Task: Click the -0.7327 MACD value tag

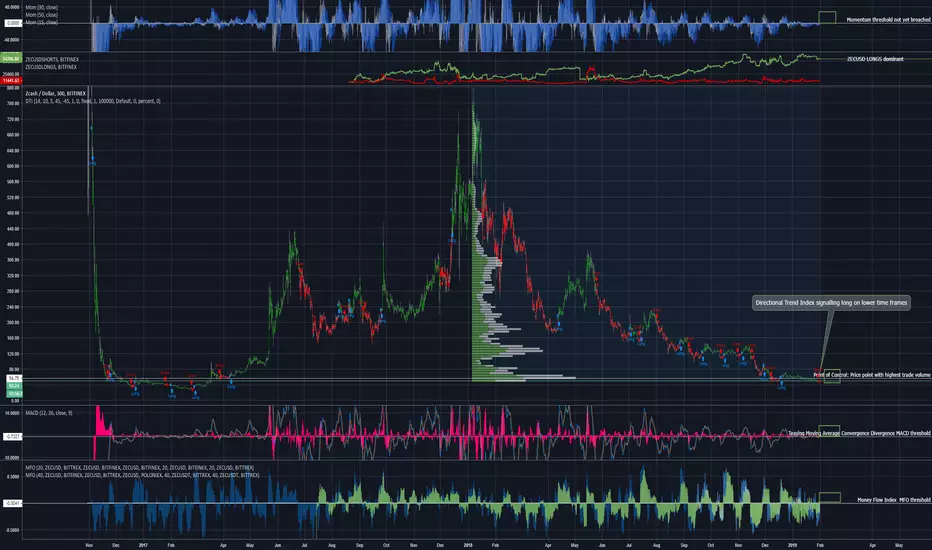Action: click(13, 436)
